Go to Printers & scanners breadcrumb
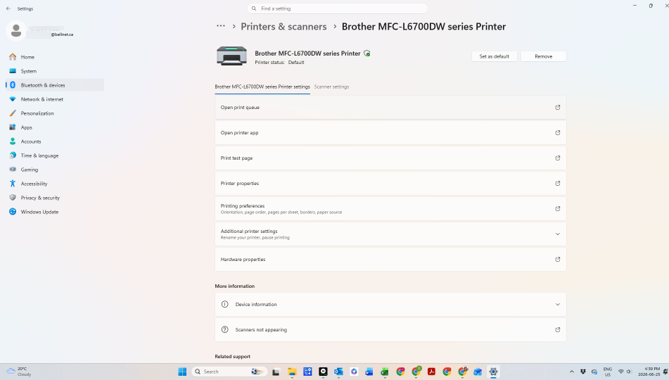The width and height of the screenshot is (669, 380). pos(284,26)
